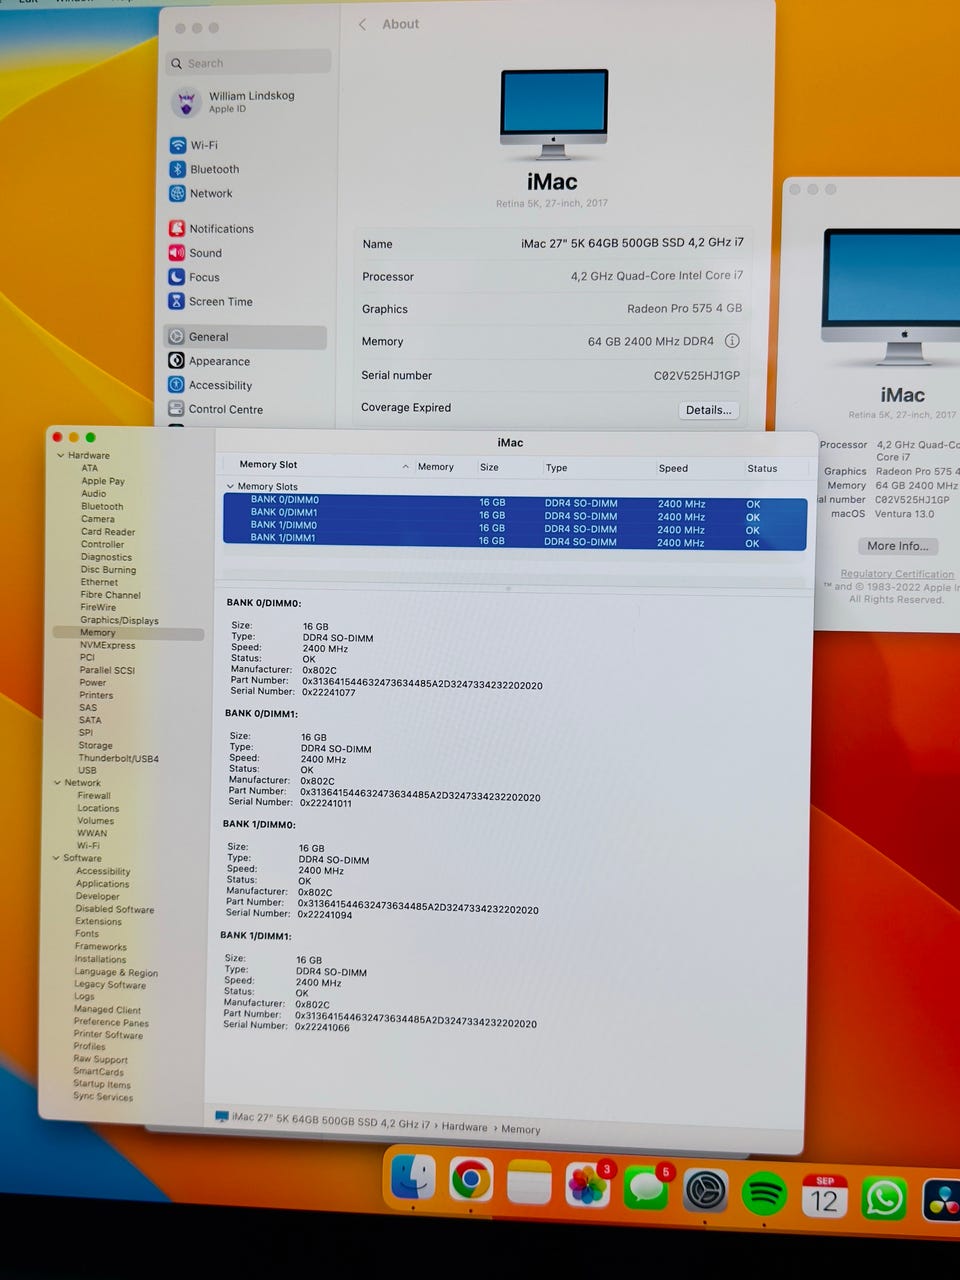This screenshot has width=960, height=1280.
Task: Collapse the Memory Slots disclosure triangle
Action: click(230, 487)
